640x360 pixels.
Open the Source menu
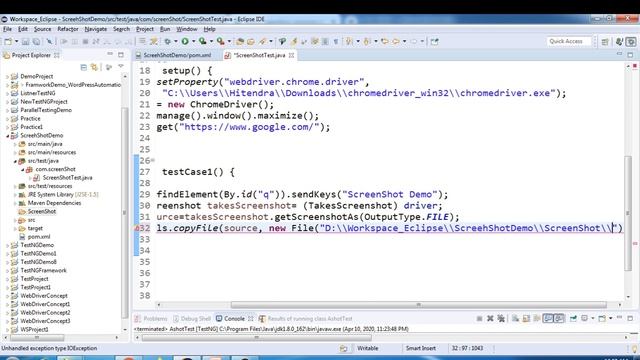click(x=42, y=29)
